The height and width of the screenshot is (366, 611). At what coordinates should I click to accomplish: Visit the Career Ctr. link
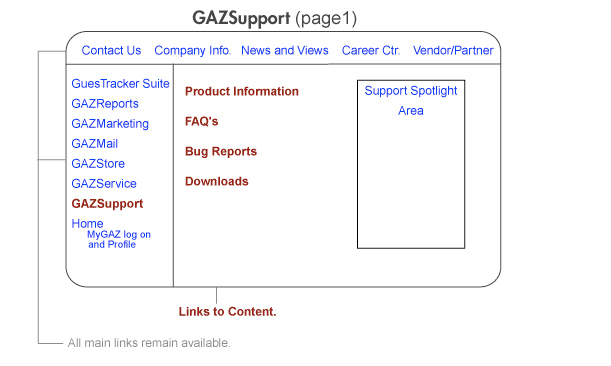(x=371, y=50)
